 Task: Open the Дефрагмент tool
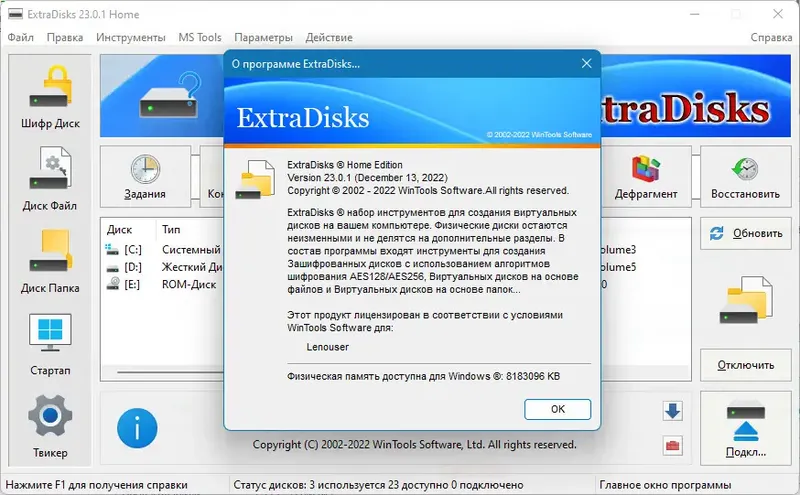tap(646, 177)
